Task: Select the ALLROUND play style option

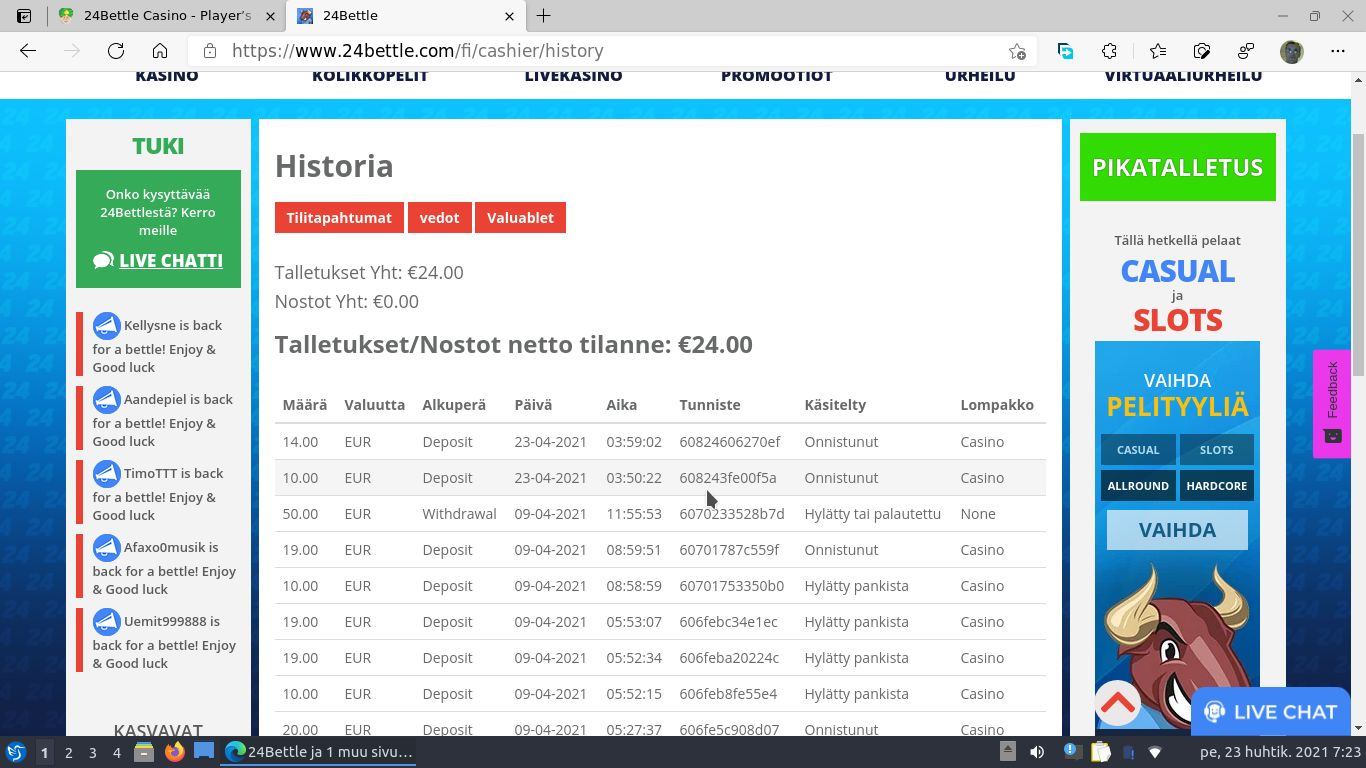Action: (x=1138, y=486)
